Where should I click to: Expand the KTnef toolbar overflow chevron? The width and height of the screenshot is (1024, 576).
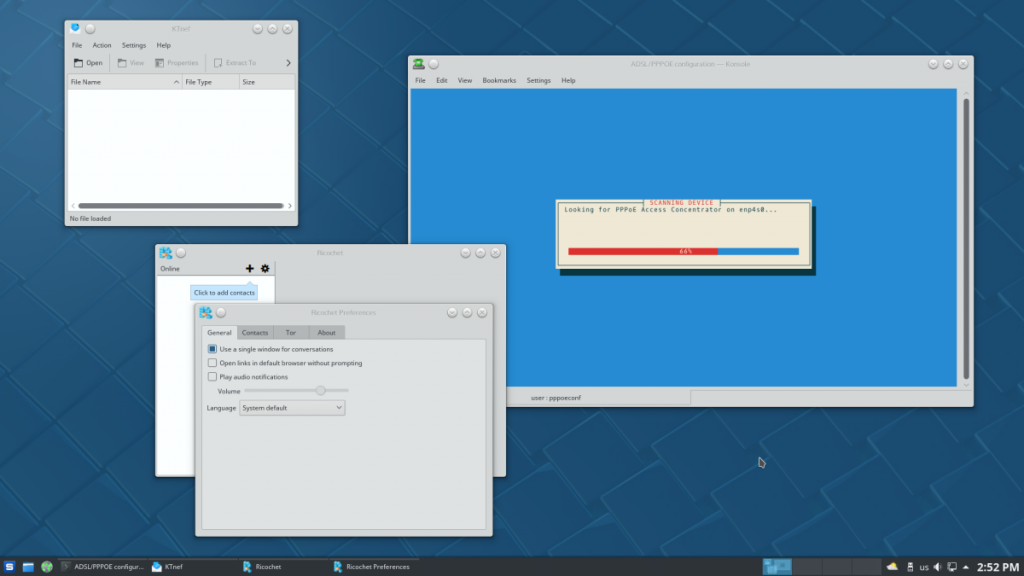(x=288, y=63)
